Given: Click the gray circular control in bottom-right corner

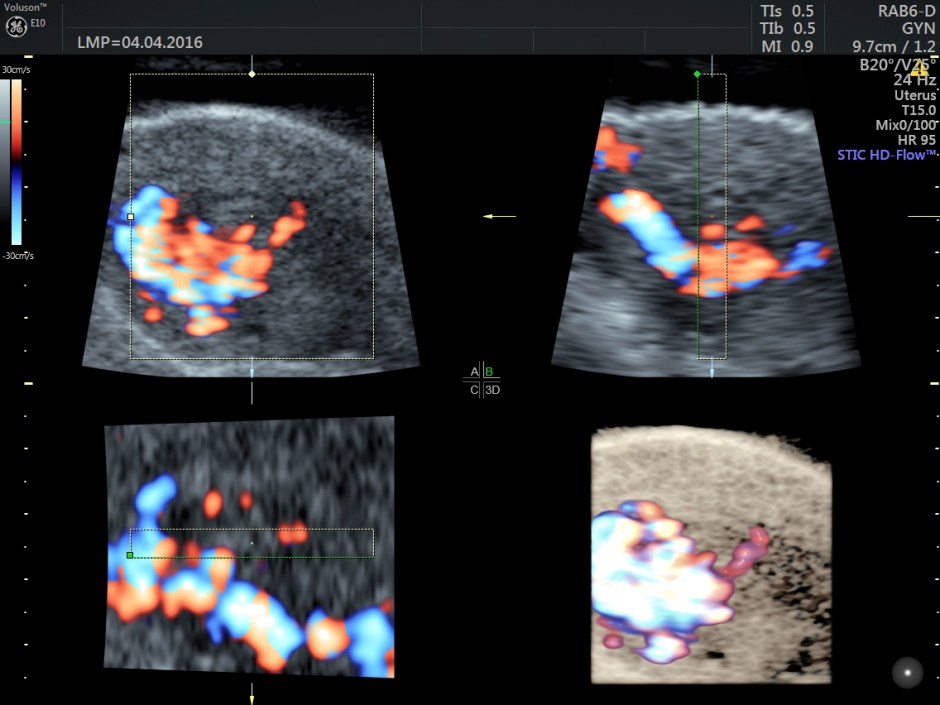Looking at the screenshot, I should point(908,673).
